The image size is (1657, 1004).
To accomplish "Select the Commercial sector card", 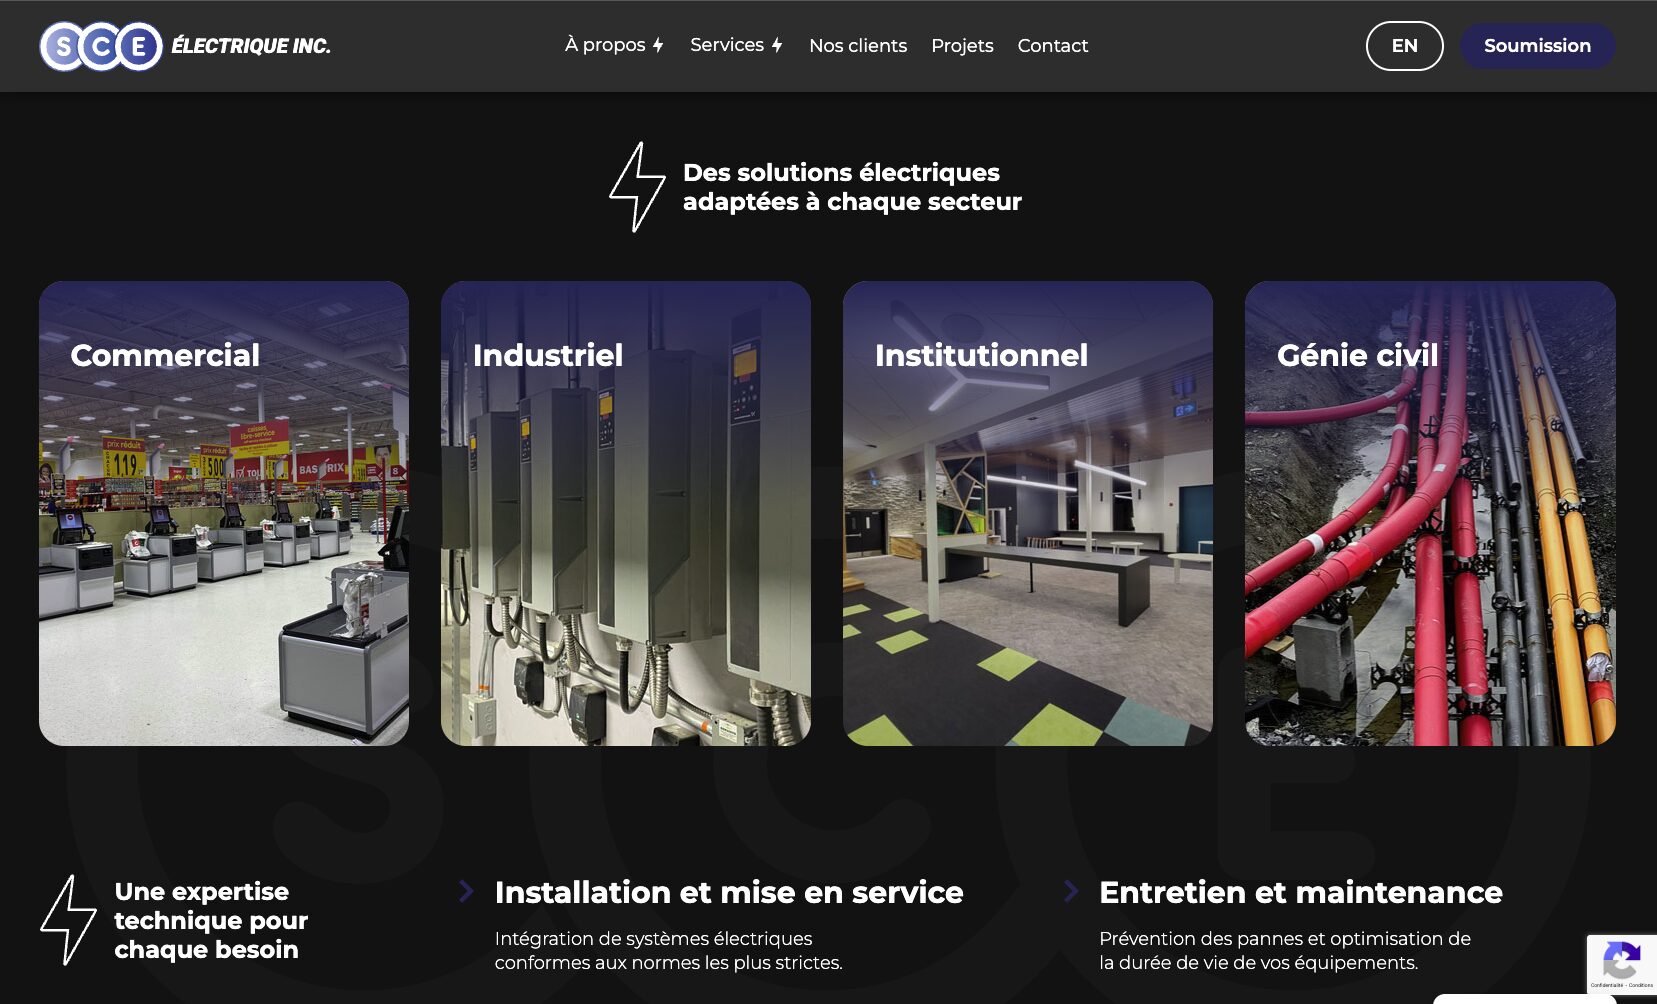I will click(224, 513).
